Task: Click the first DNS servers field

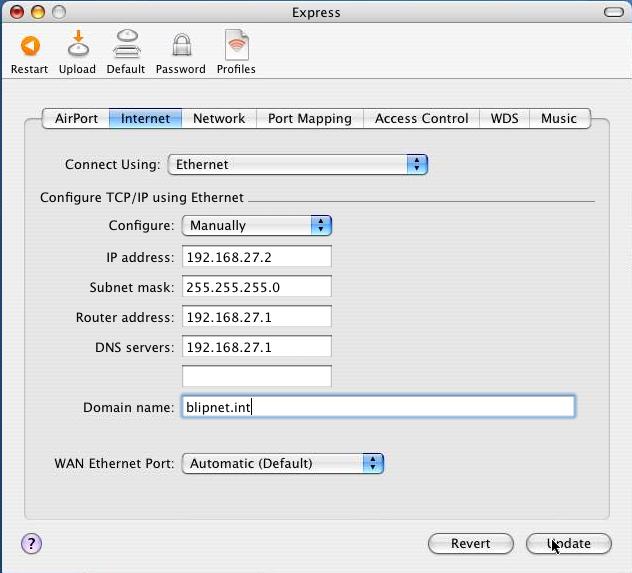Action: 257,347
